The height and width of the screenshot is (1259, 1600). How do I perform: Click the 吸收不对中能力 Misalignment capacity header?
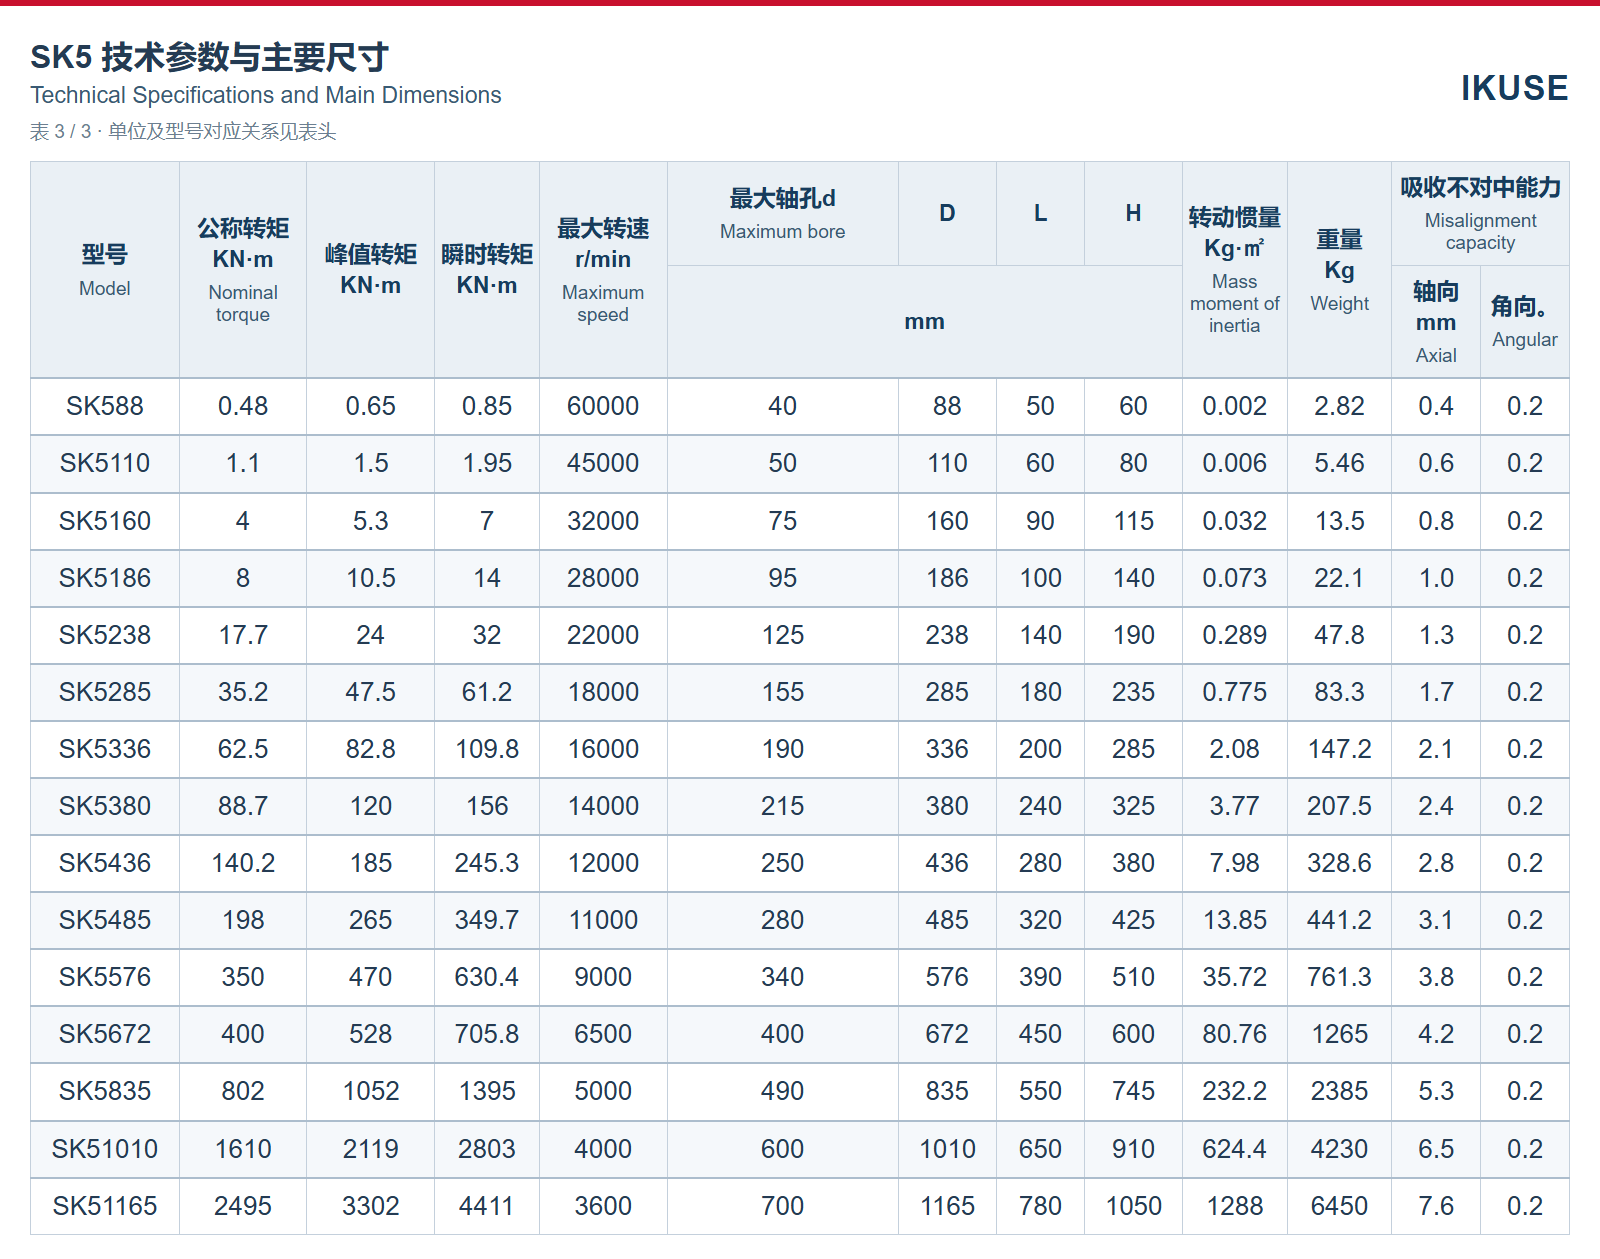pyautogui.click(x=1480, y=214)
